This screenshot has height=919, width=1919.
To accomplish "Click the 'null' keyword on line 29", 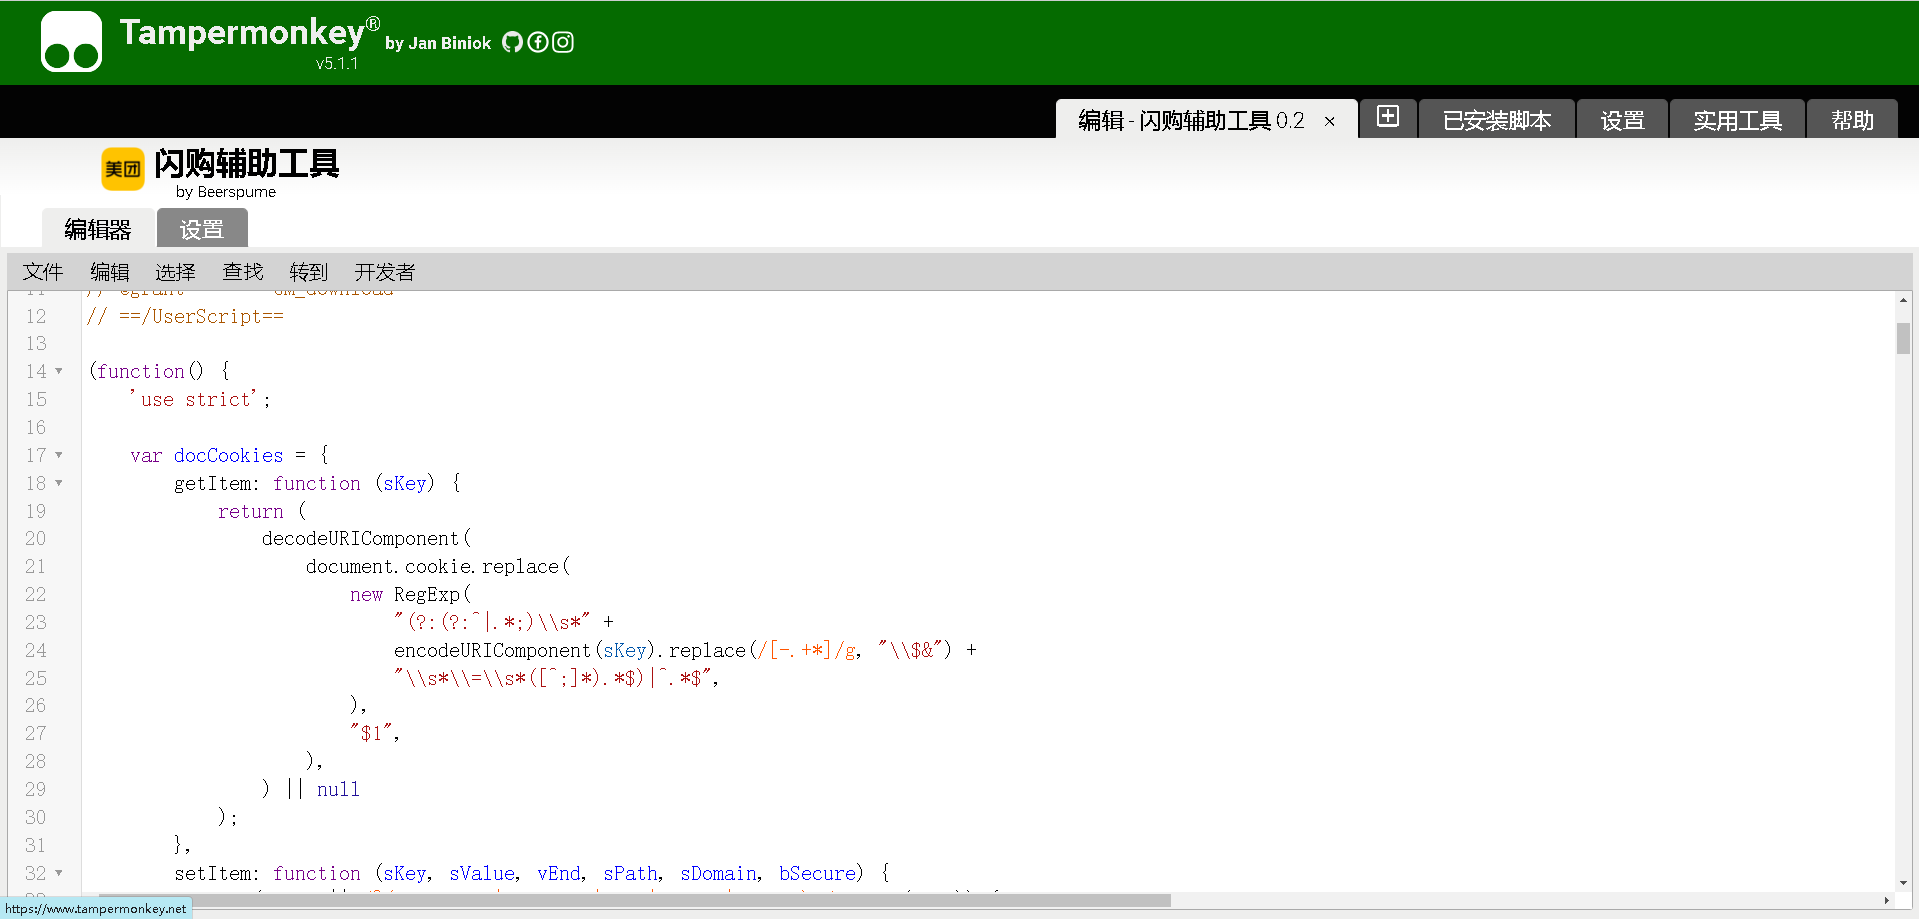I will [x=338, y=789].
